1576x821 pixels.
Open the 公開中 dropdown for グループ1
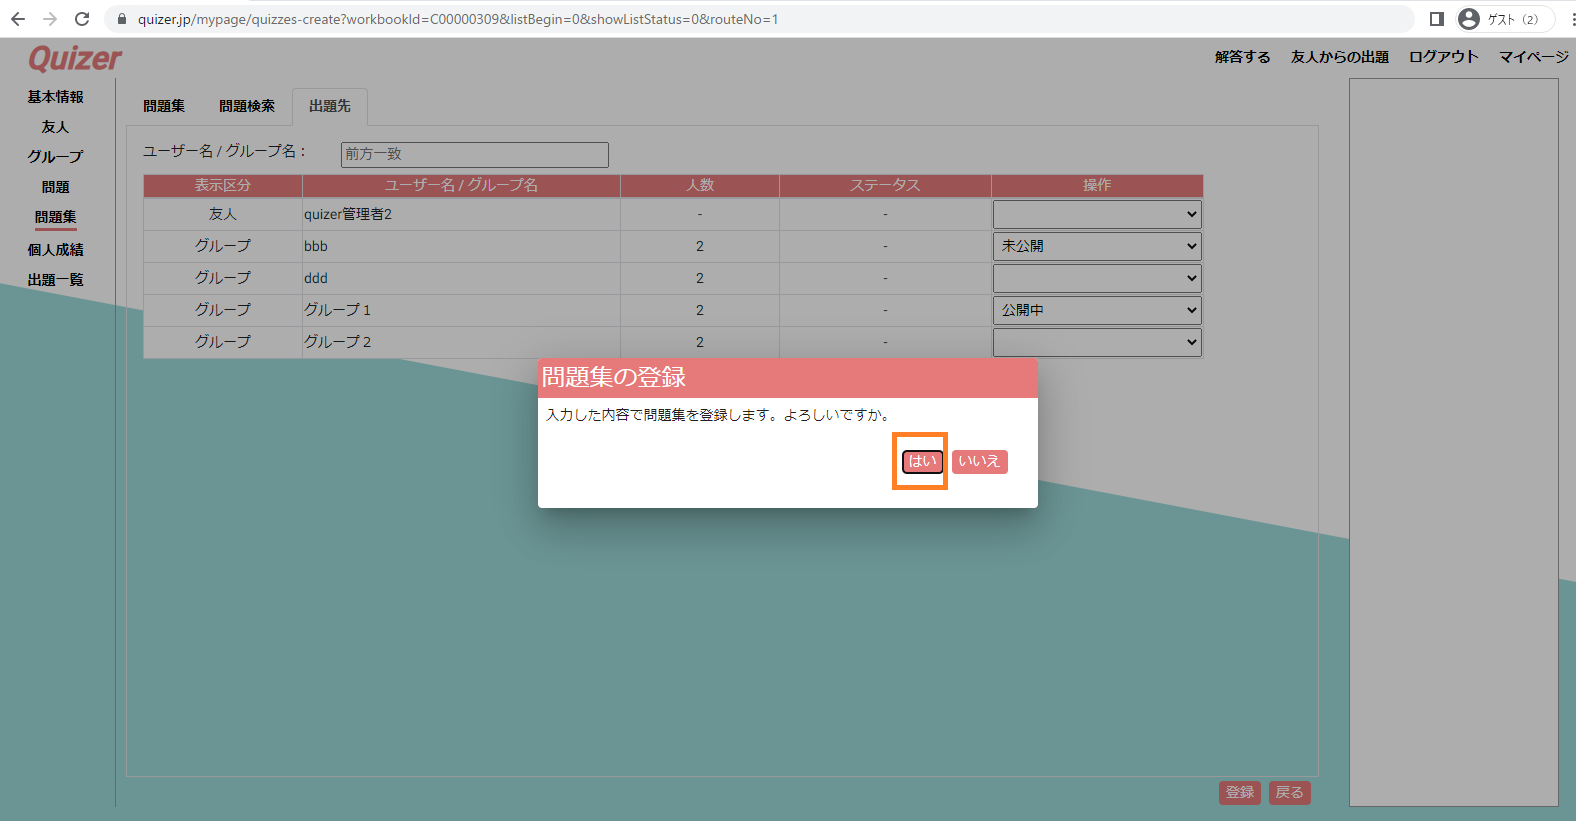point(1097,310)
